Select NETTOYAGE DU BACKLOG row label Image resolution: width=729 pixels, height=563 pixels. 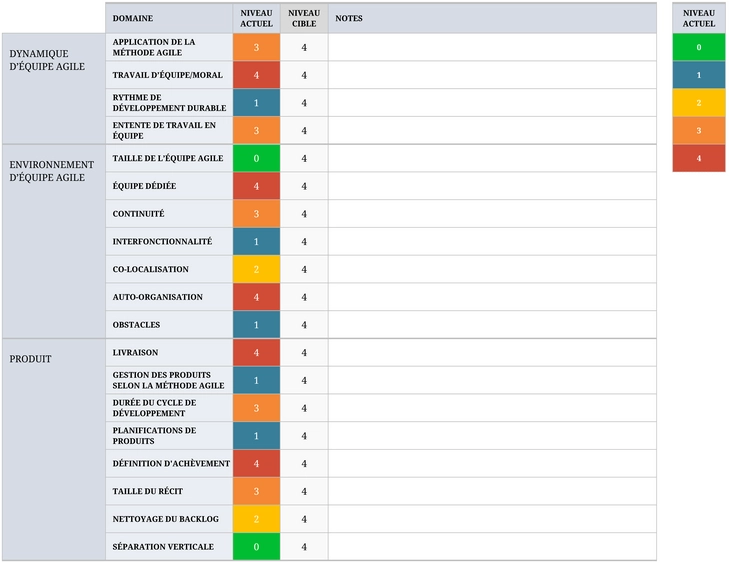pos(169,519)
